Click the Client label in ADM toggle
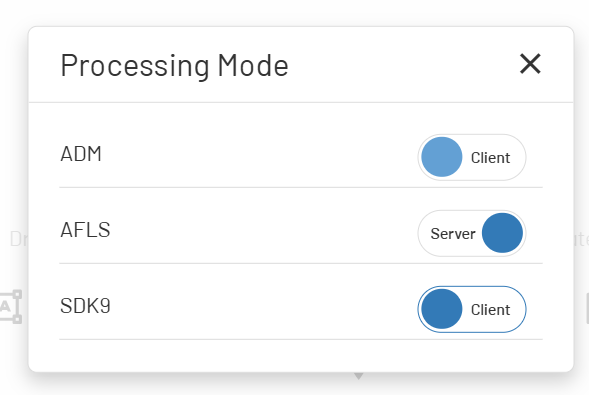589x395 pixels. (x=490, y=158)
